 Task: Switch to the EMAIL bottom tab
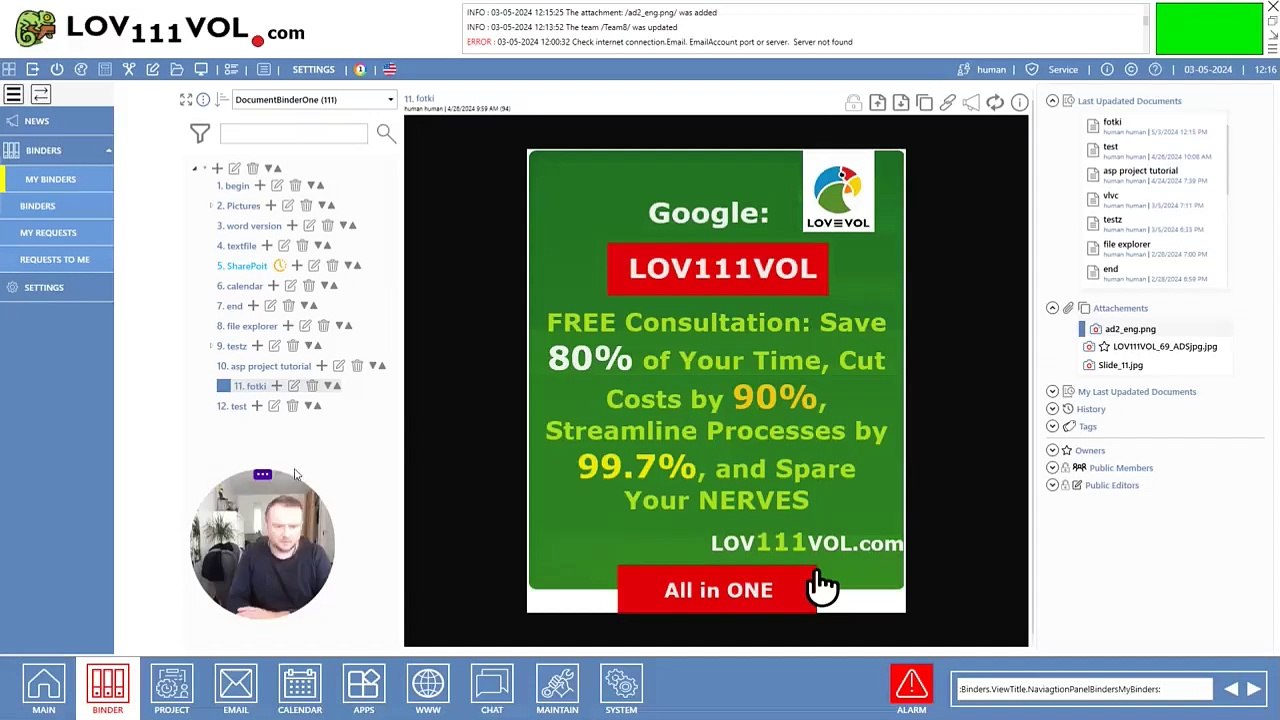pos(236,690)
